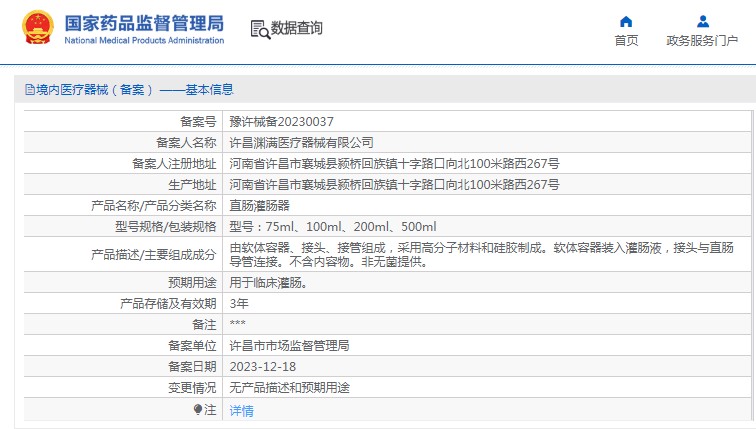Click the 政务服务门户 person icon
756x429 pixels.
coord(702,22)
